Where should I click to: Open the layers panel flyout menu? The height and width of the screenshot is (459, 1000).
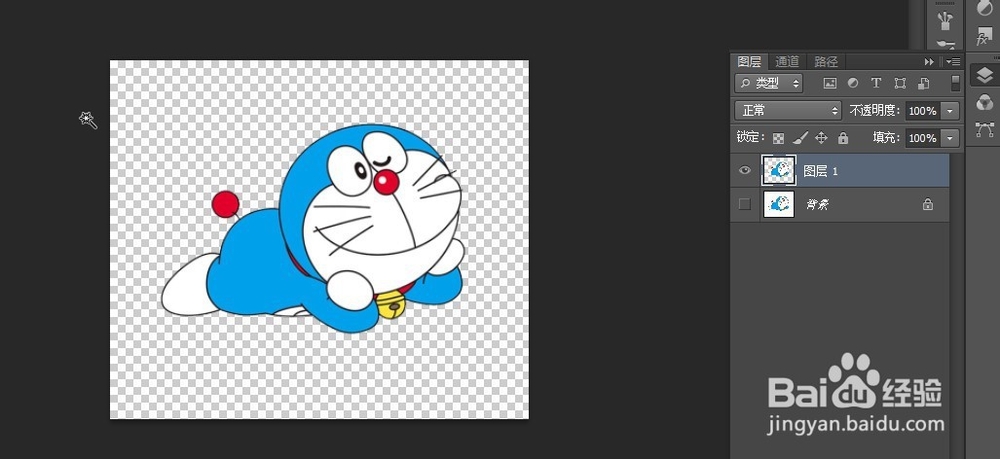(953, 62)
